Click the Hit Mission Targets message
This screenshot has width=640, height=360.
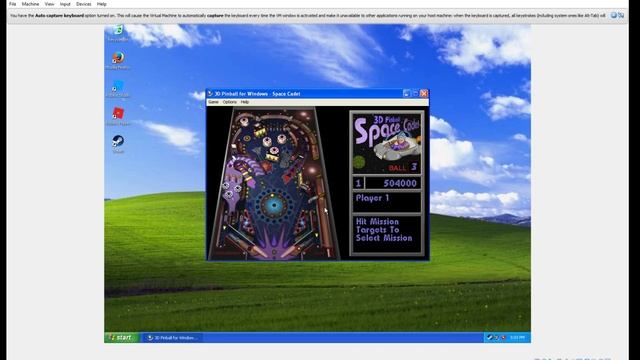point(384,230)
